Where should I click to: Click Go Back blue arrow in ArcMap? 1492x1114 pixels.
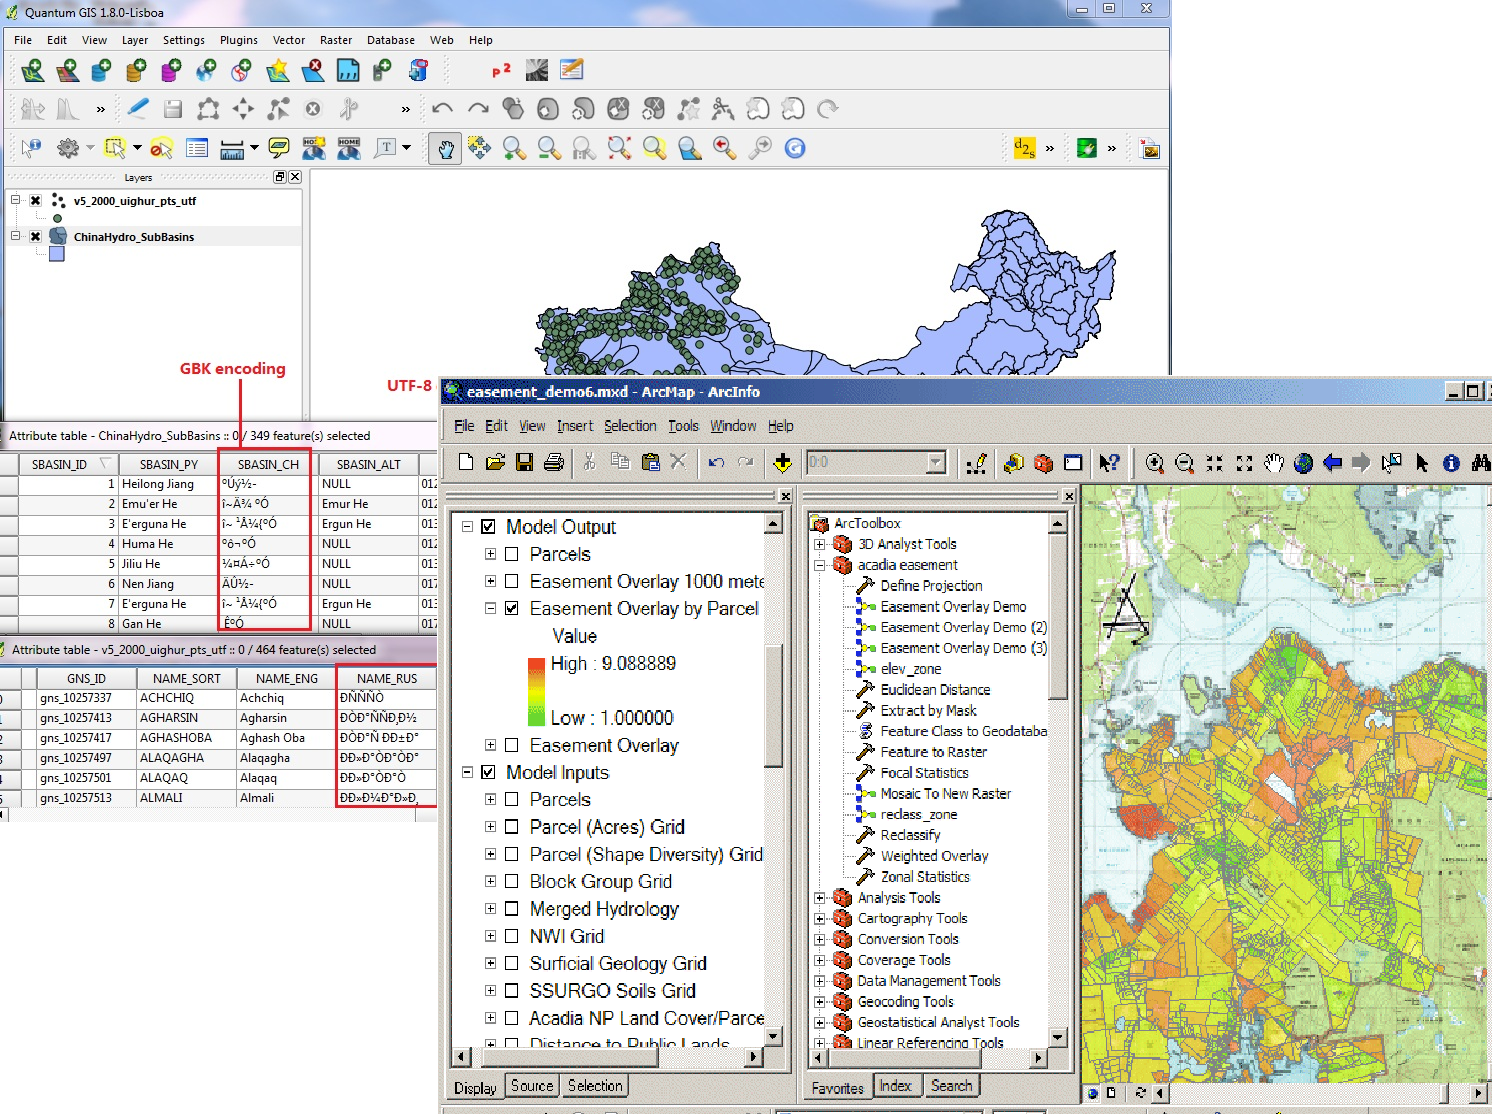(x=1332, y=463)
